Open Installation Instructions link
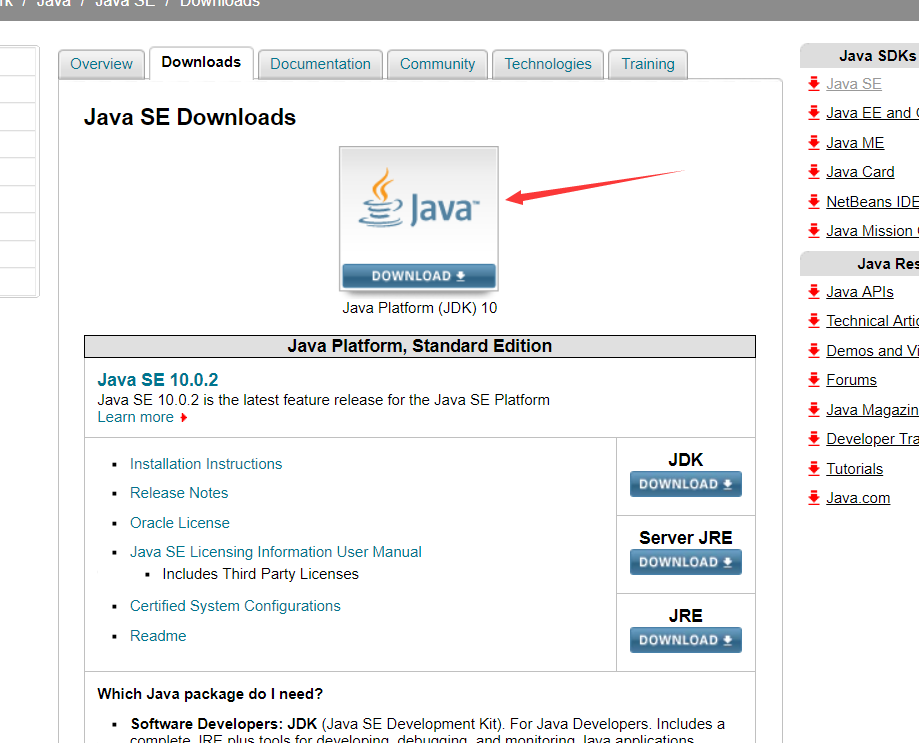 (x=206, y=464)
